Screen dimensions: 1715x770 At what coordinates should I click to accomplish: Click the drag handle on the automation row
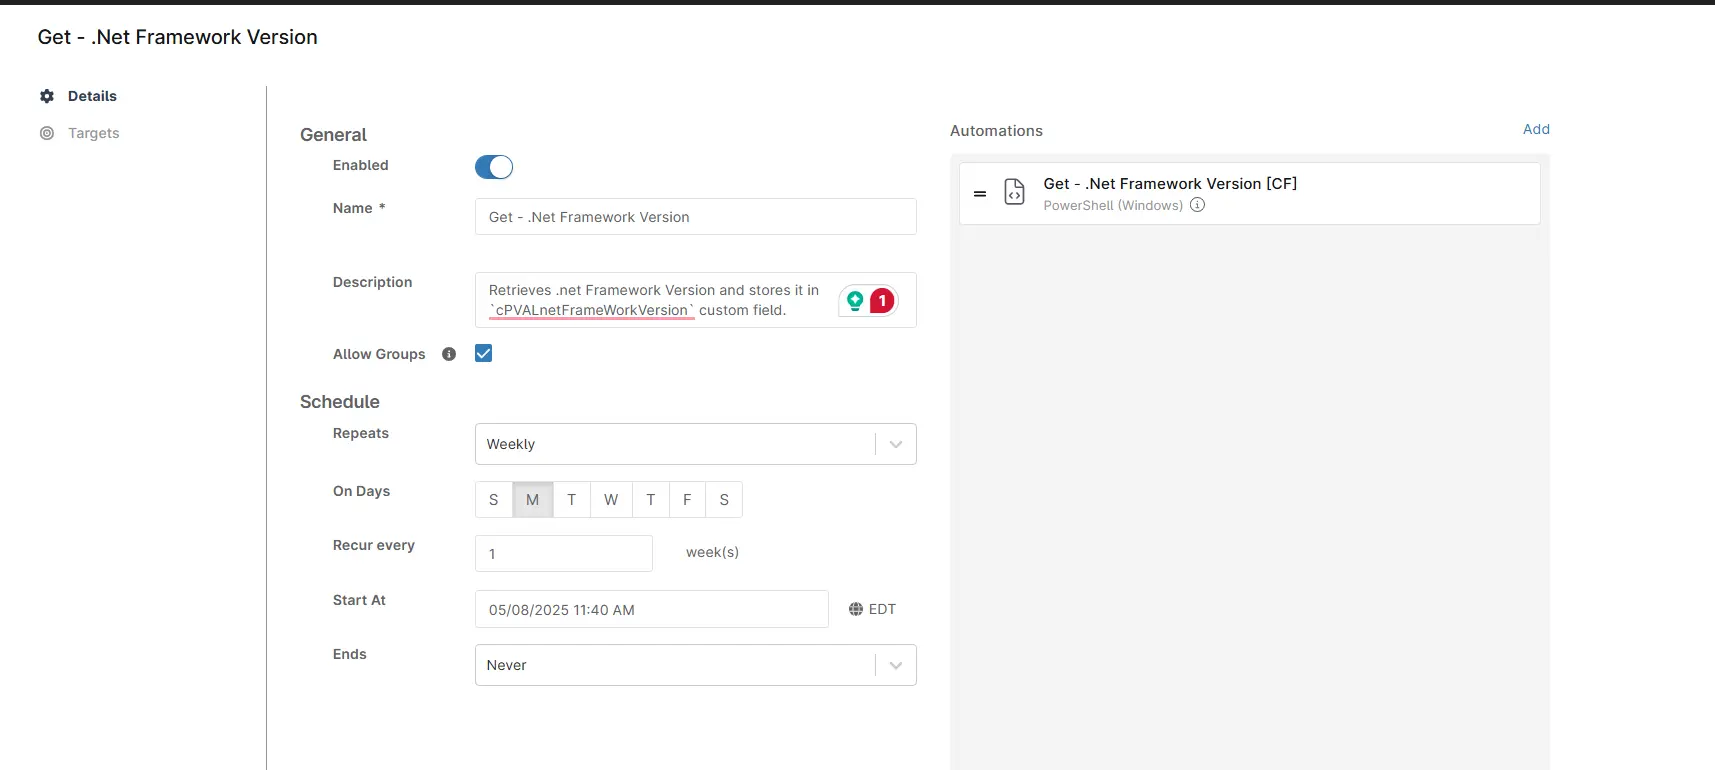pyautogui.click(x=980, y=194)
